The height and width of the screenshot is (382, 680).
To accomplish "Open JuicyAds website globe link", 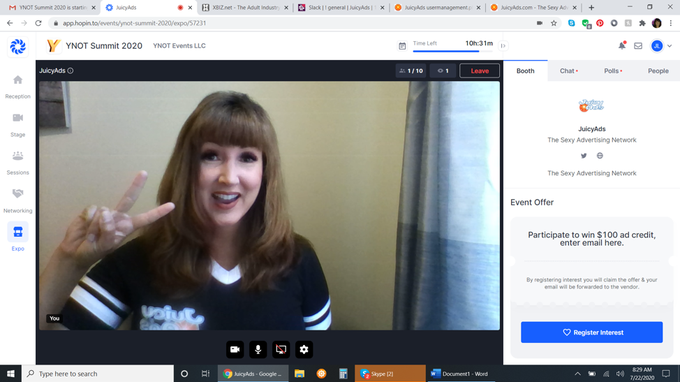I will 600,156.
